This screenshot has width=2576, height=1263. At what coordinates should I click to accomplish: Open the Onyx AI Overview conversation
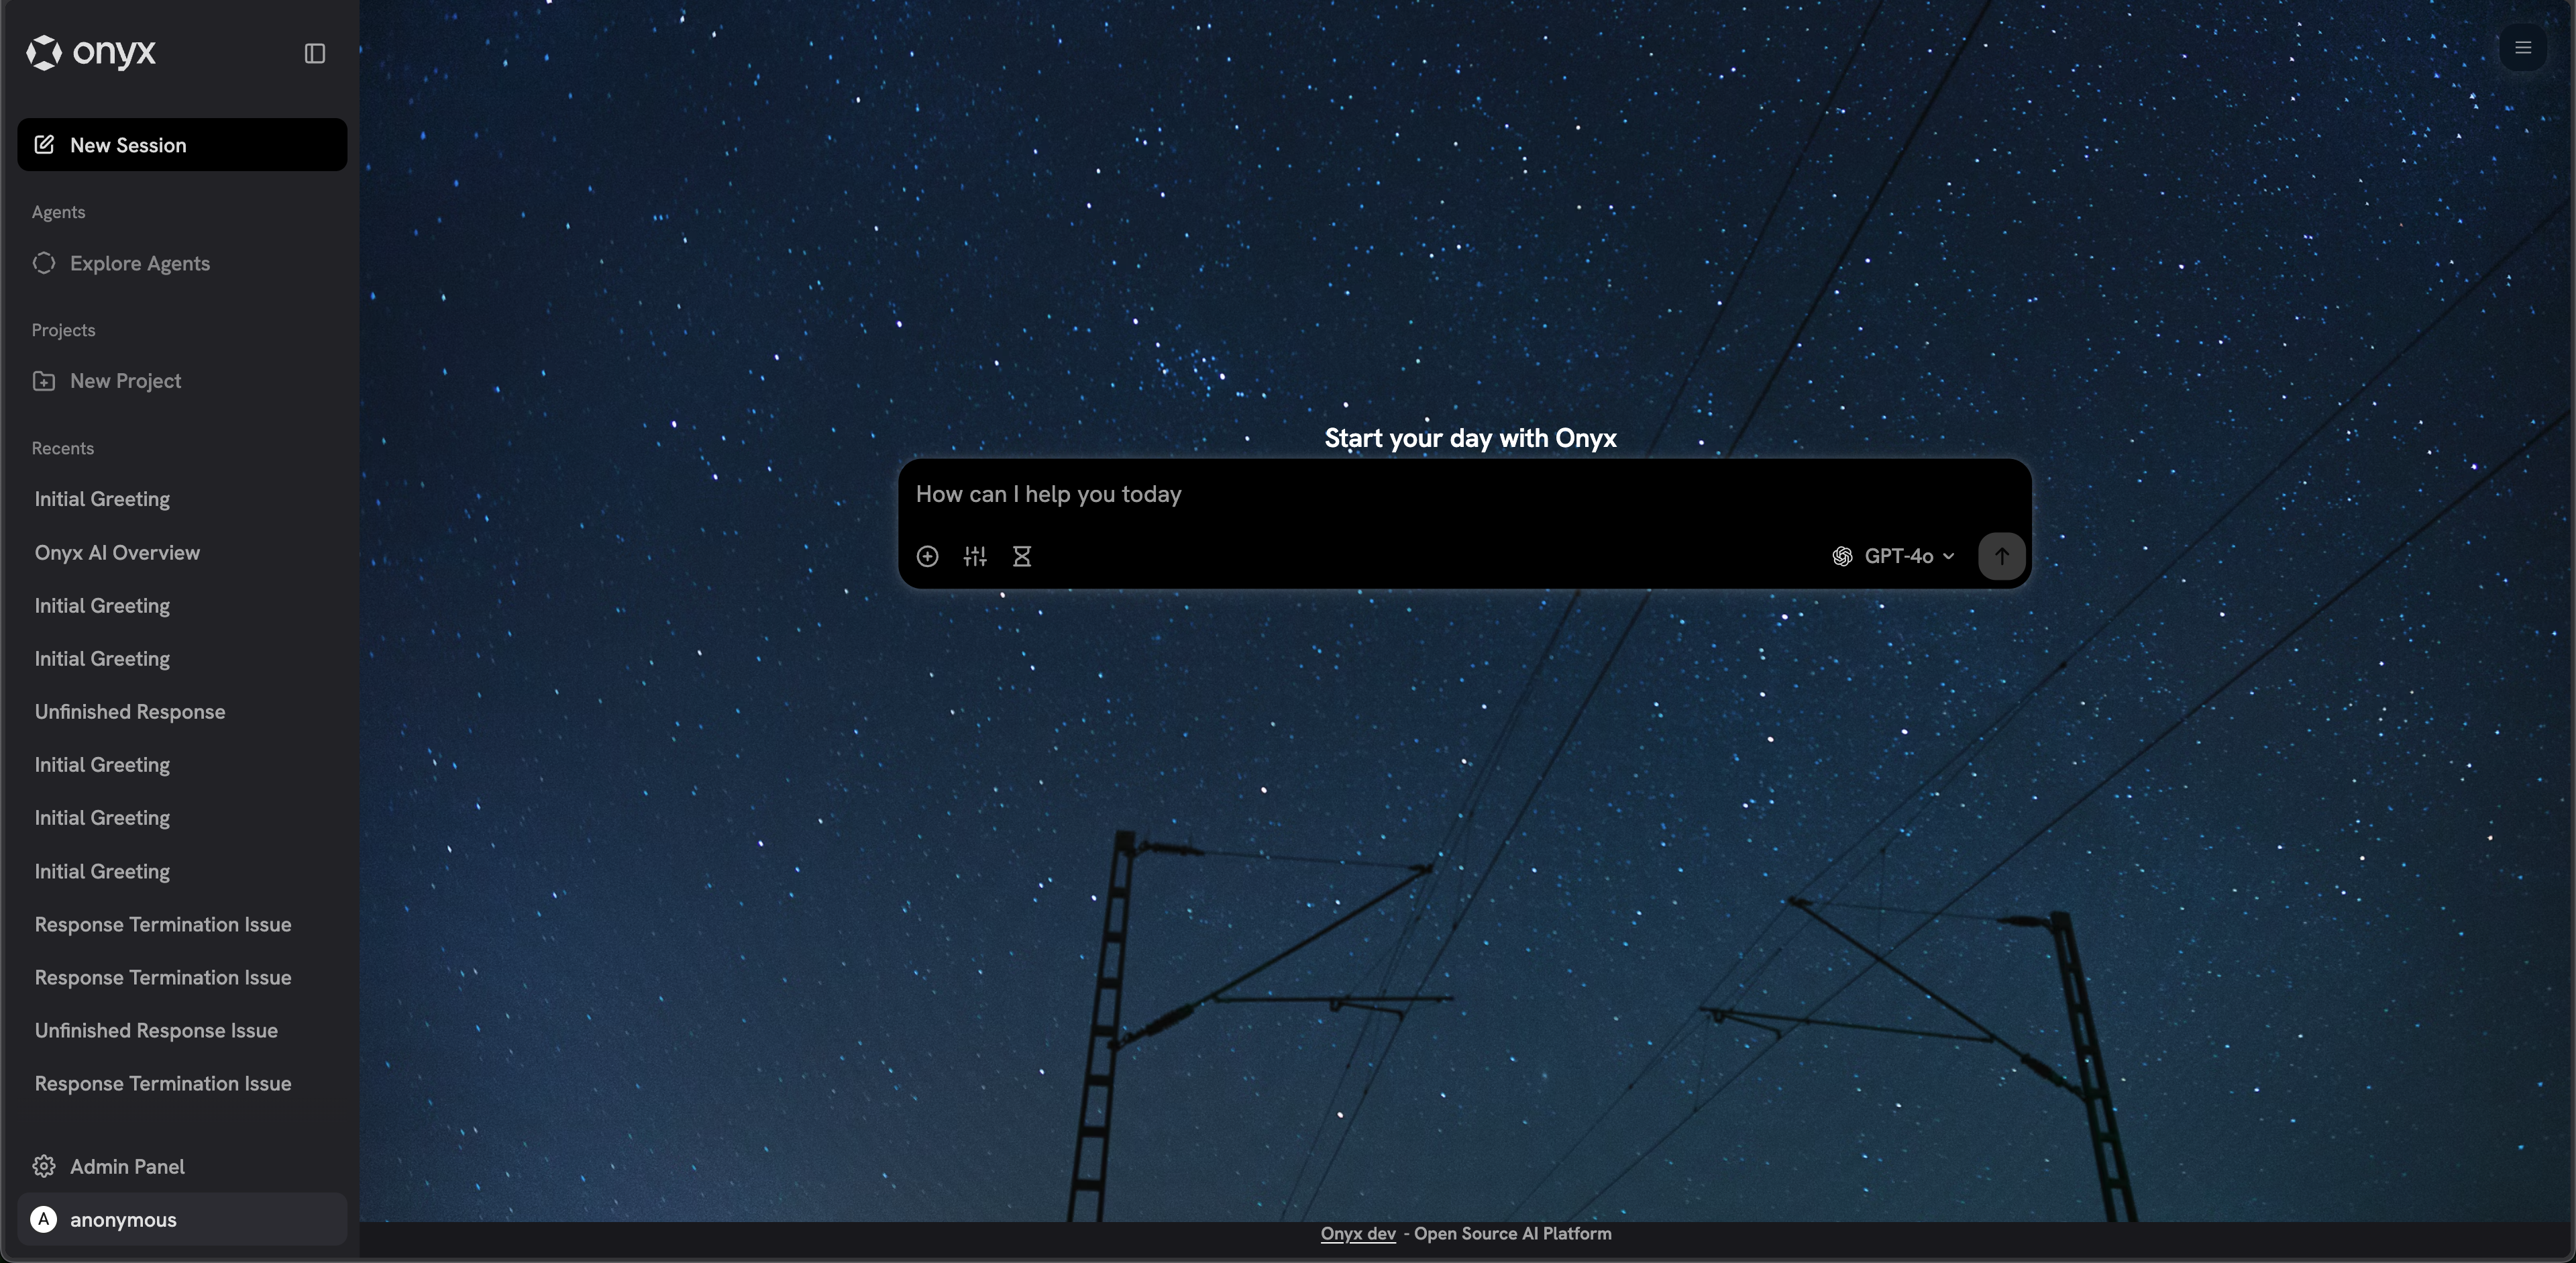(x=117, y=552)
